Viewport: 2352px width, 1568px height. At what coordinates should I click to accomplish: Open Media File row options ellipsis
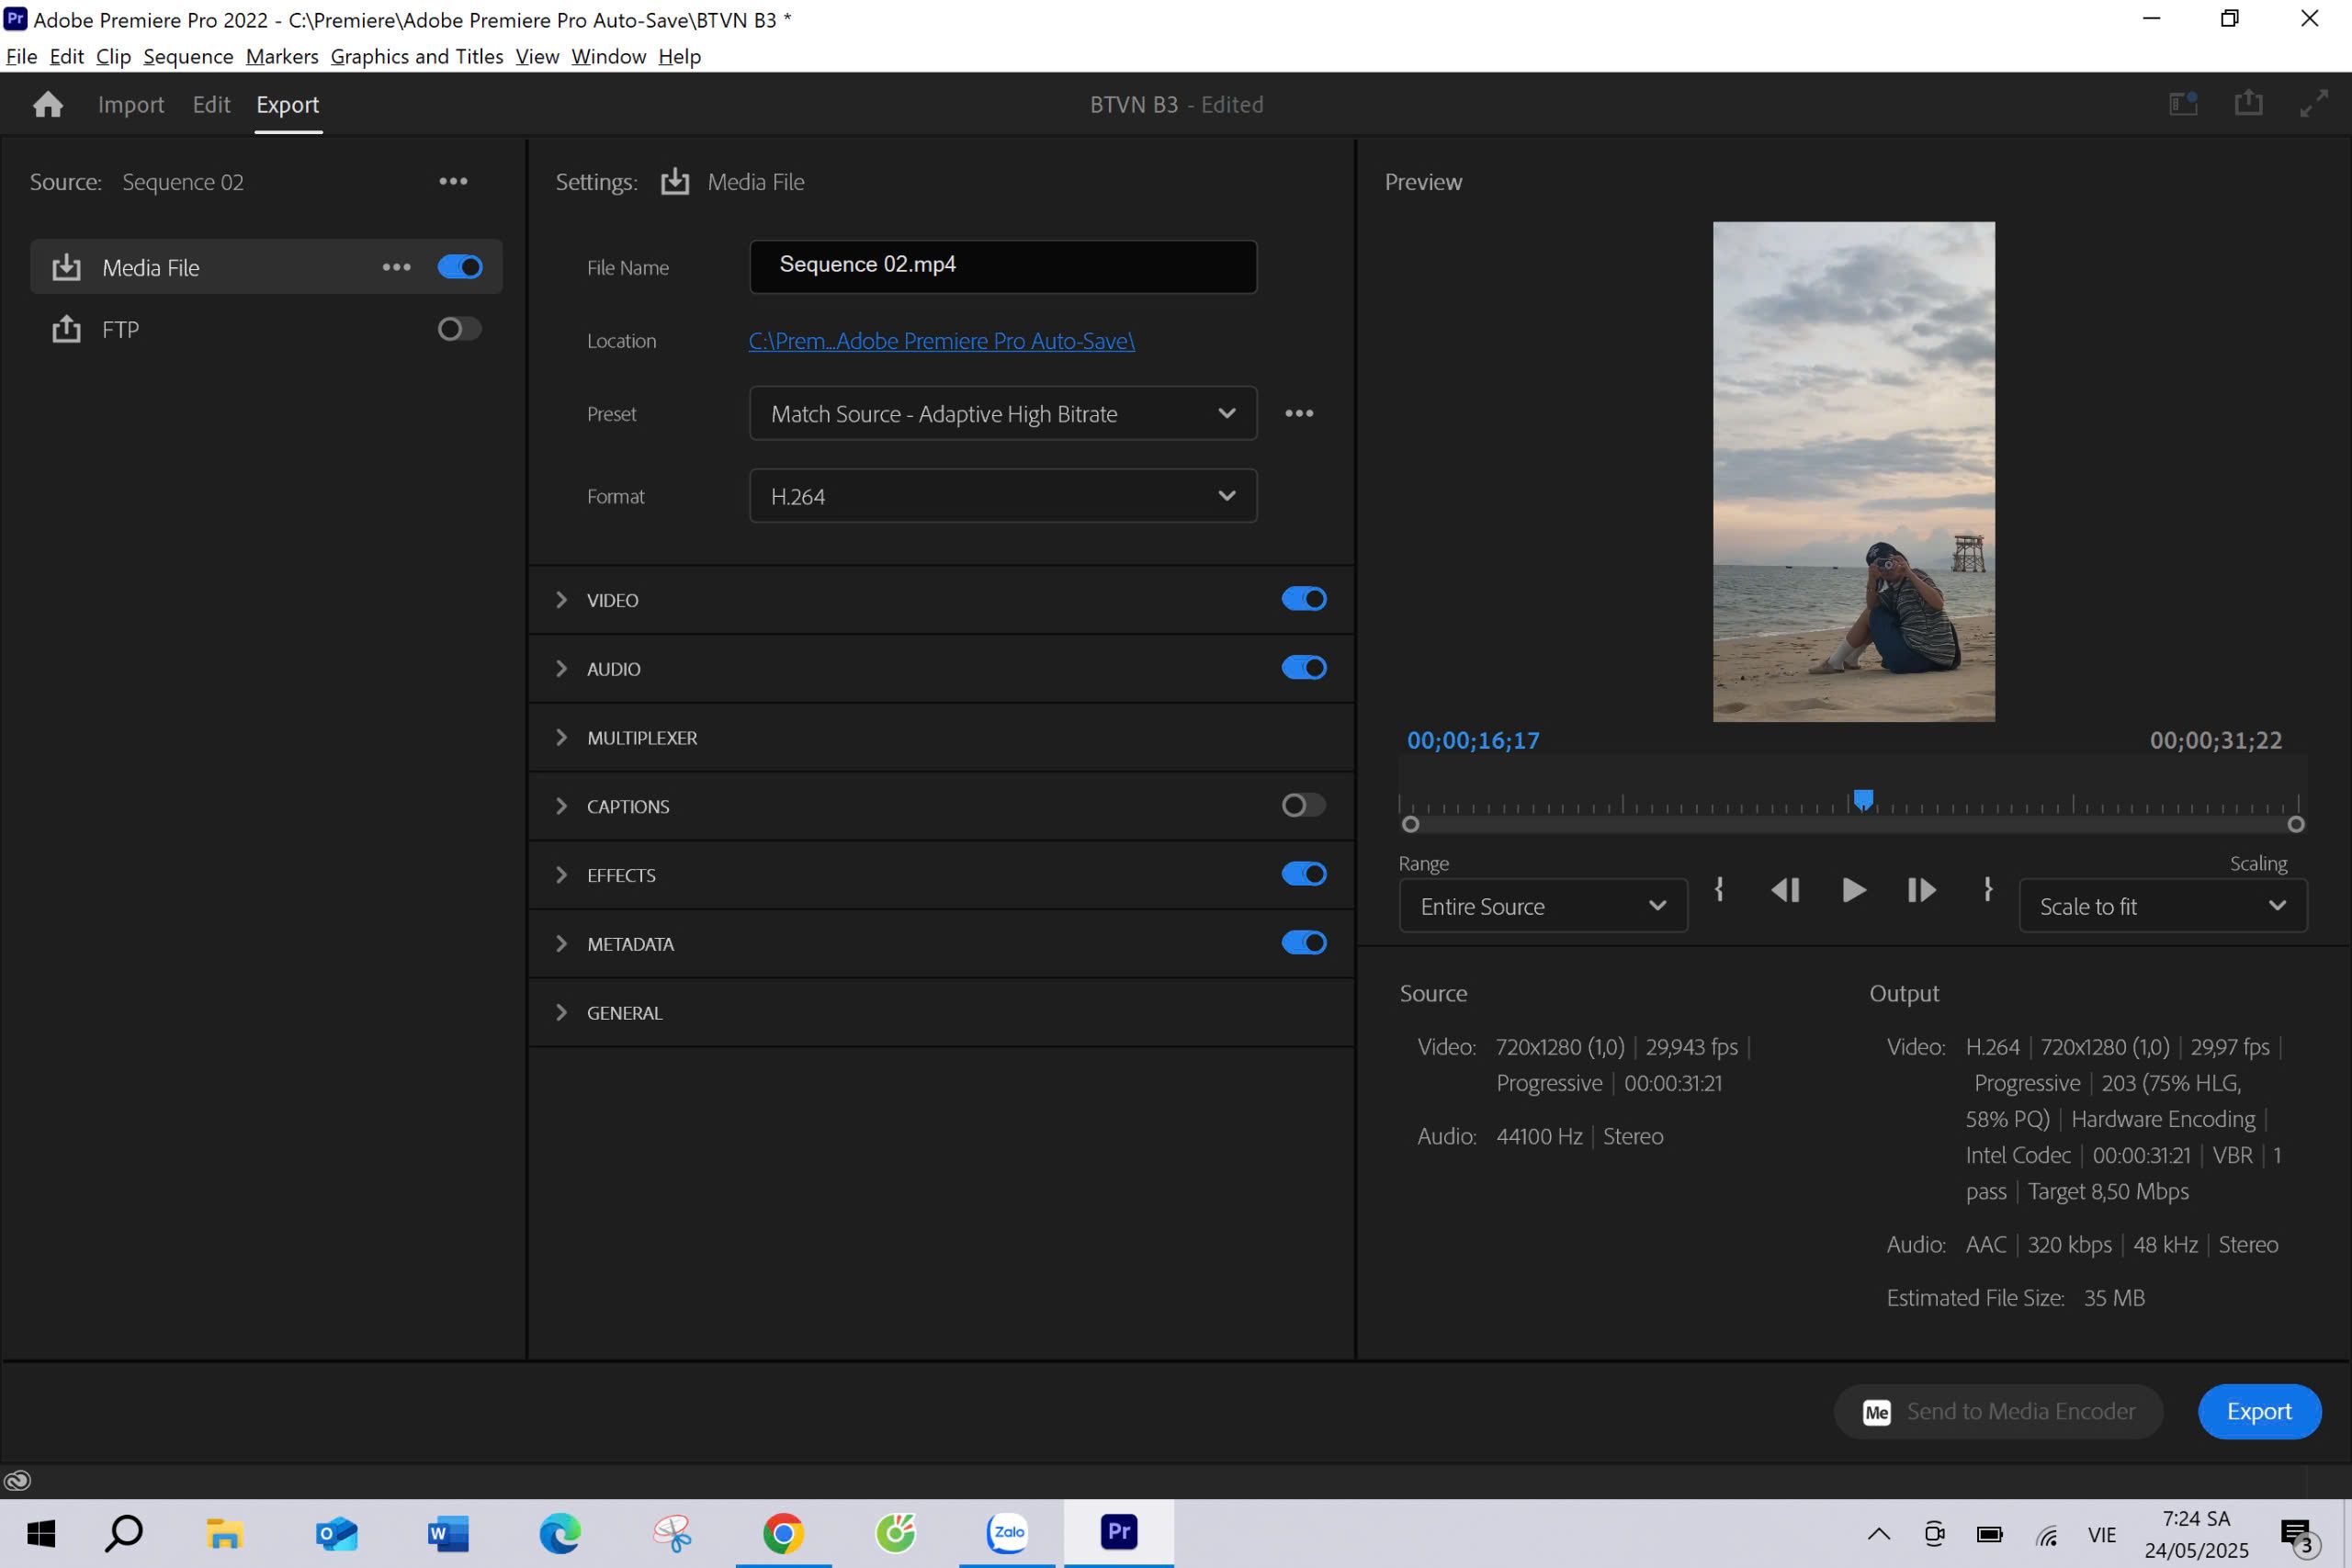point(396,267)
